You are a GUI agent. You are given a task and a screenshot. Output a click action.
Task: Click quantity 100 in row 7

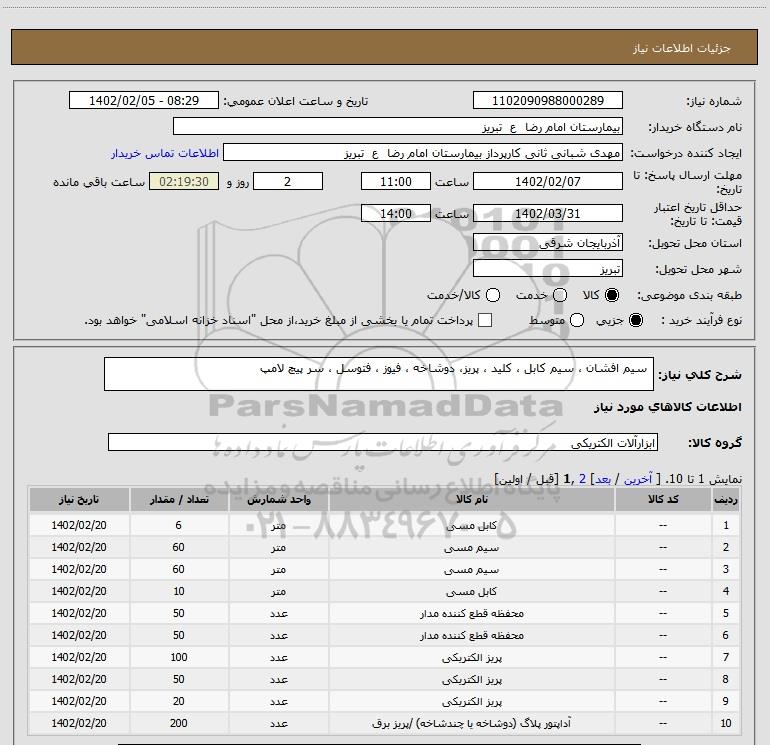pos(179,657)
